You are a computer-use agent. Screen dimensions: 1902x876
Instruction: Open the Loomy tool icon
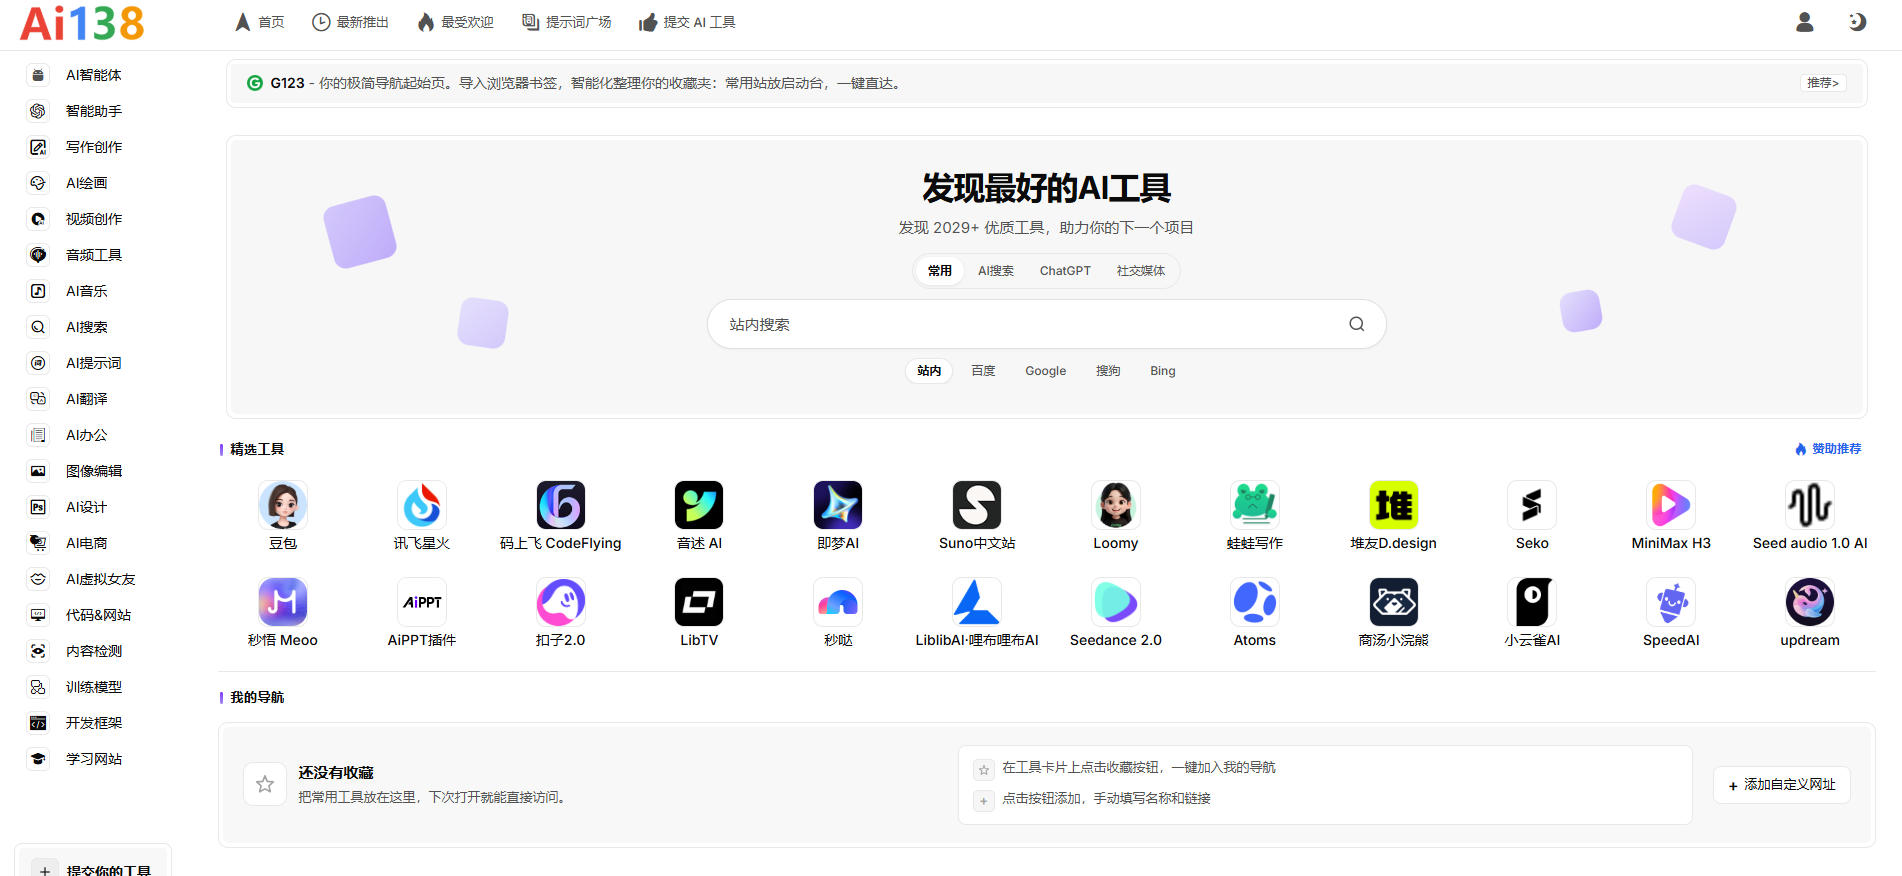coord(1116,505)
